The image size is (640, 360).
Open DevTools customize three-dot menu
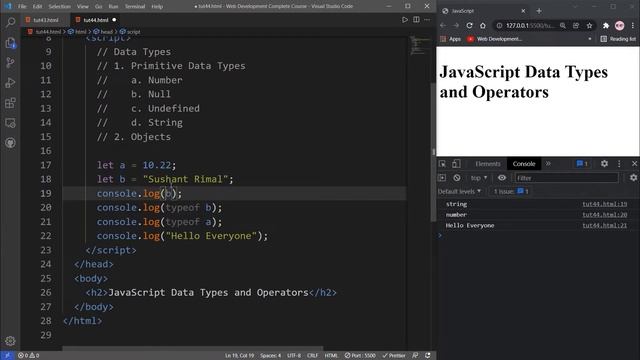(x=619, y=164)
